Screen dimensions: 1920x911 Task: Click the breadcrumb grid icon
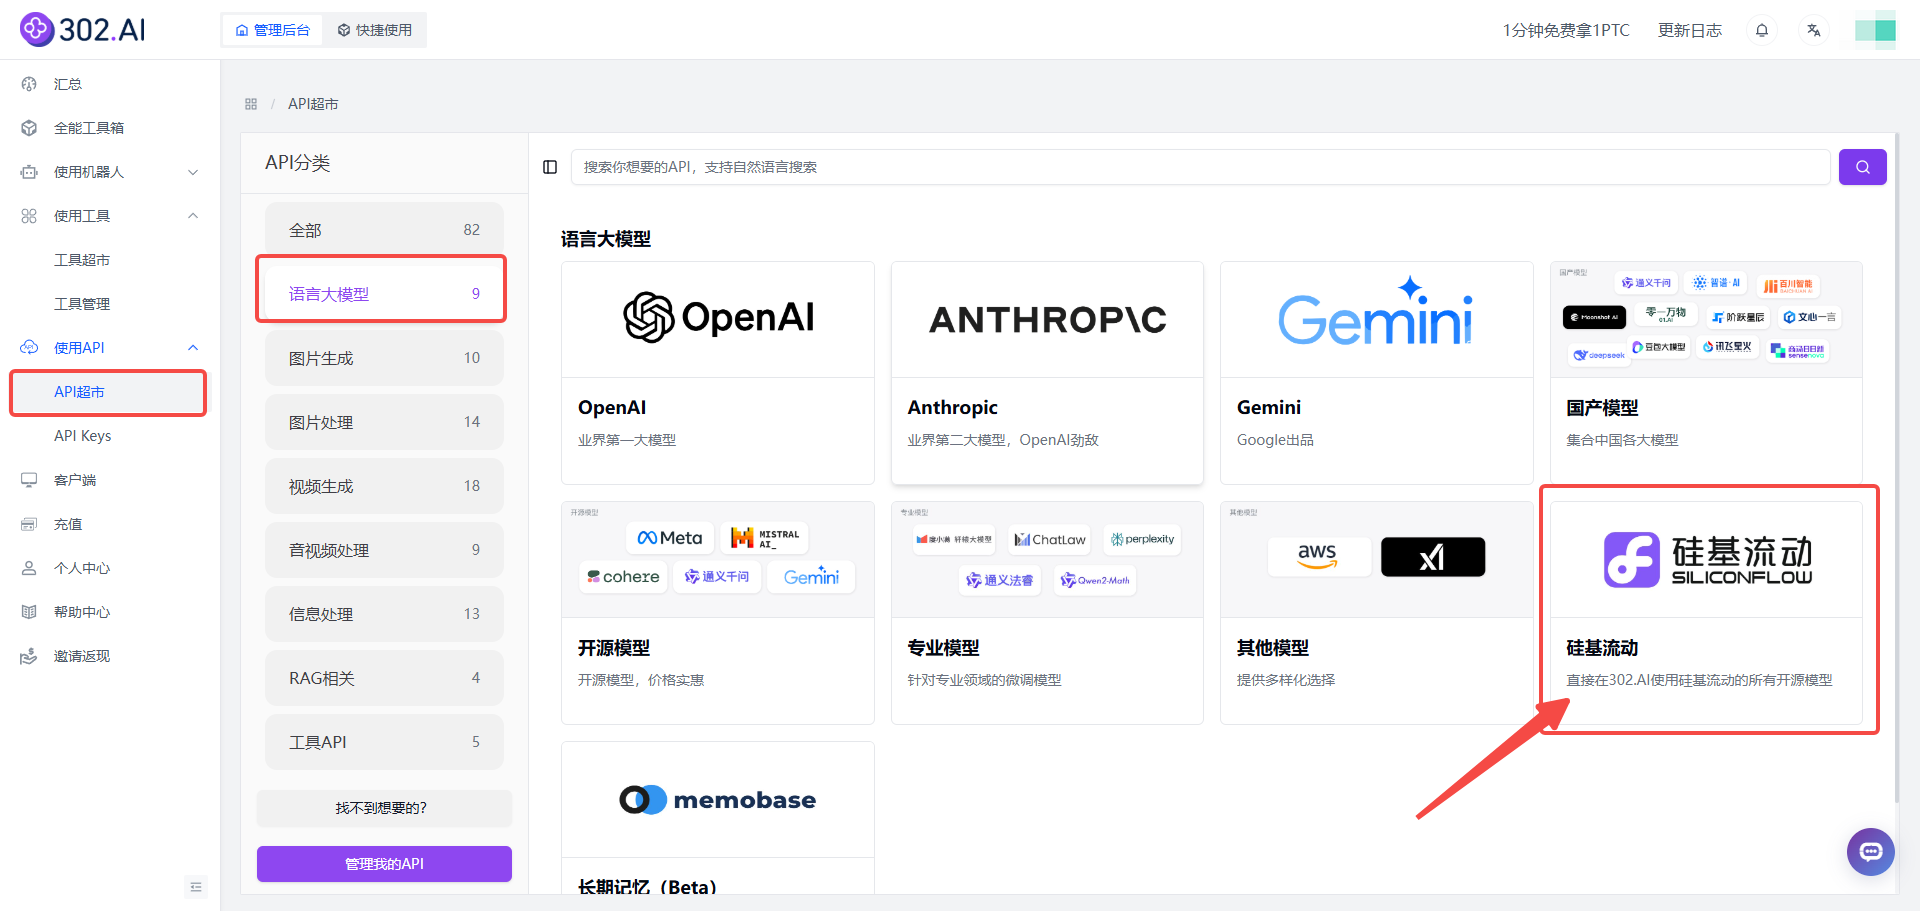(x=251, y=104)
